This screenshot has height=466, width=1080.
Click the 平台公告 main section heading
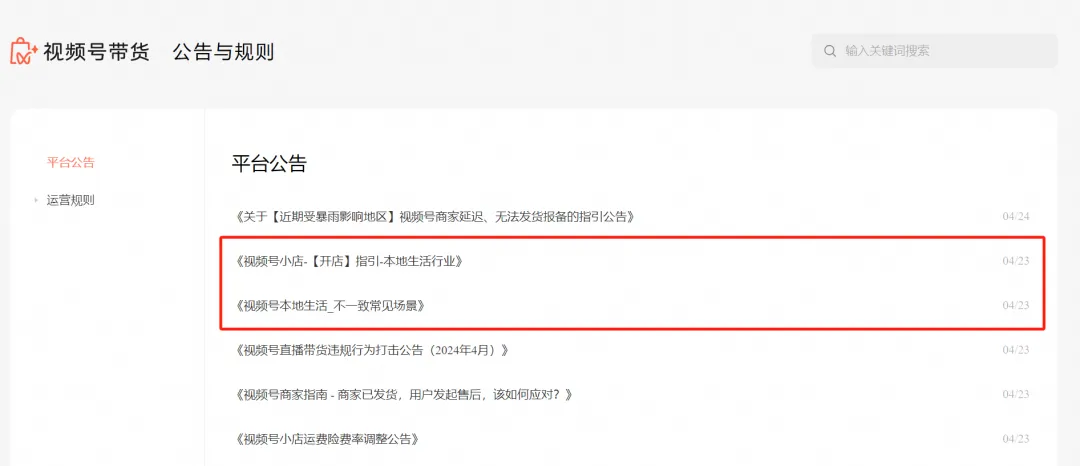tap(269, 164)
